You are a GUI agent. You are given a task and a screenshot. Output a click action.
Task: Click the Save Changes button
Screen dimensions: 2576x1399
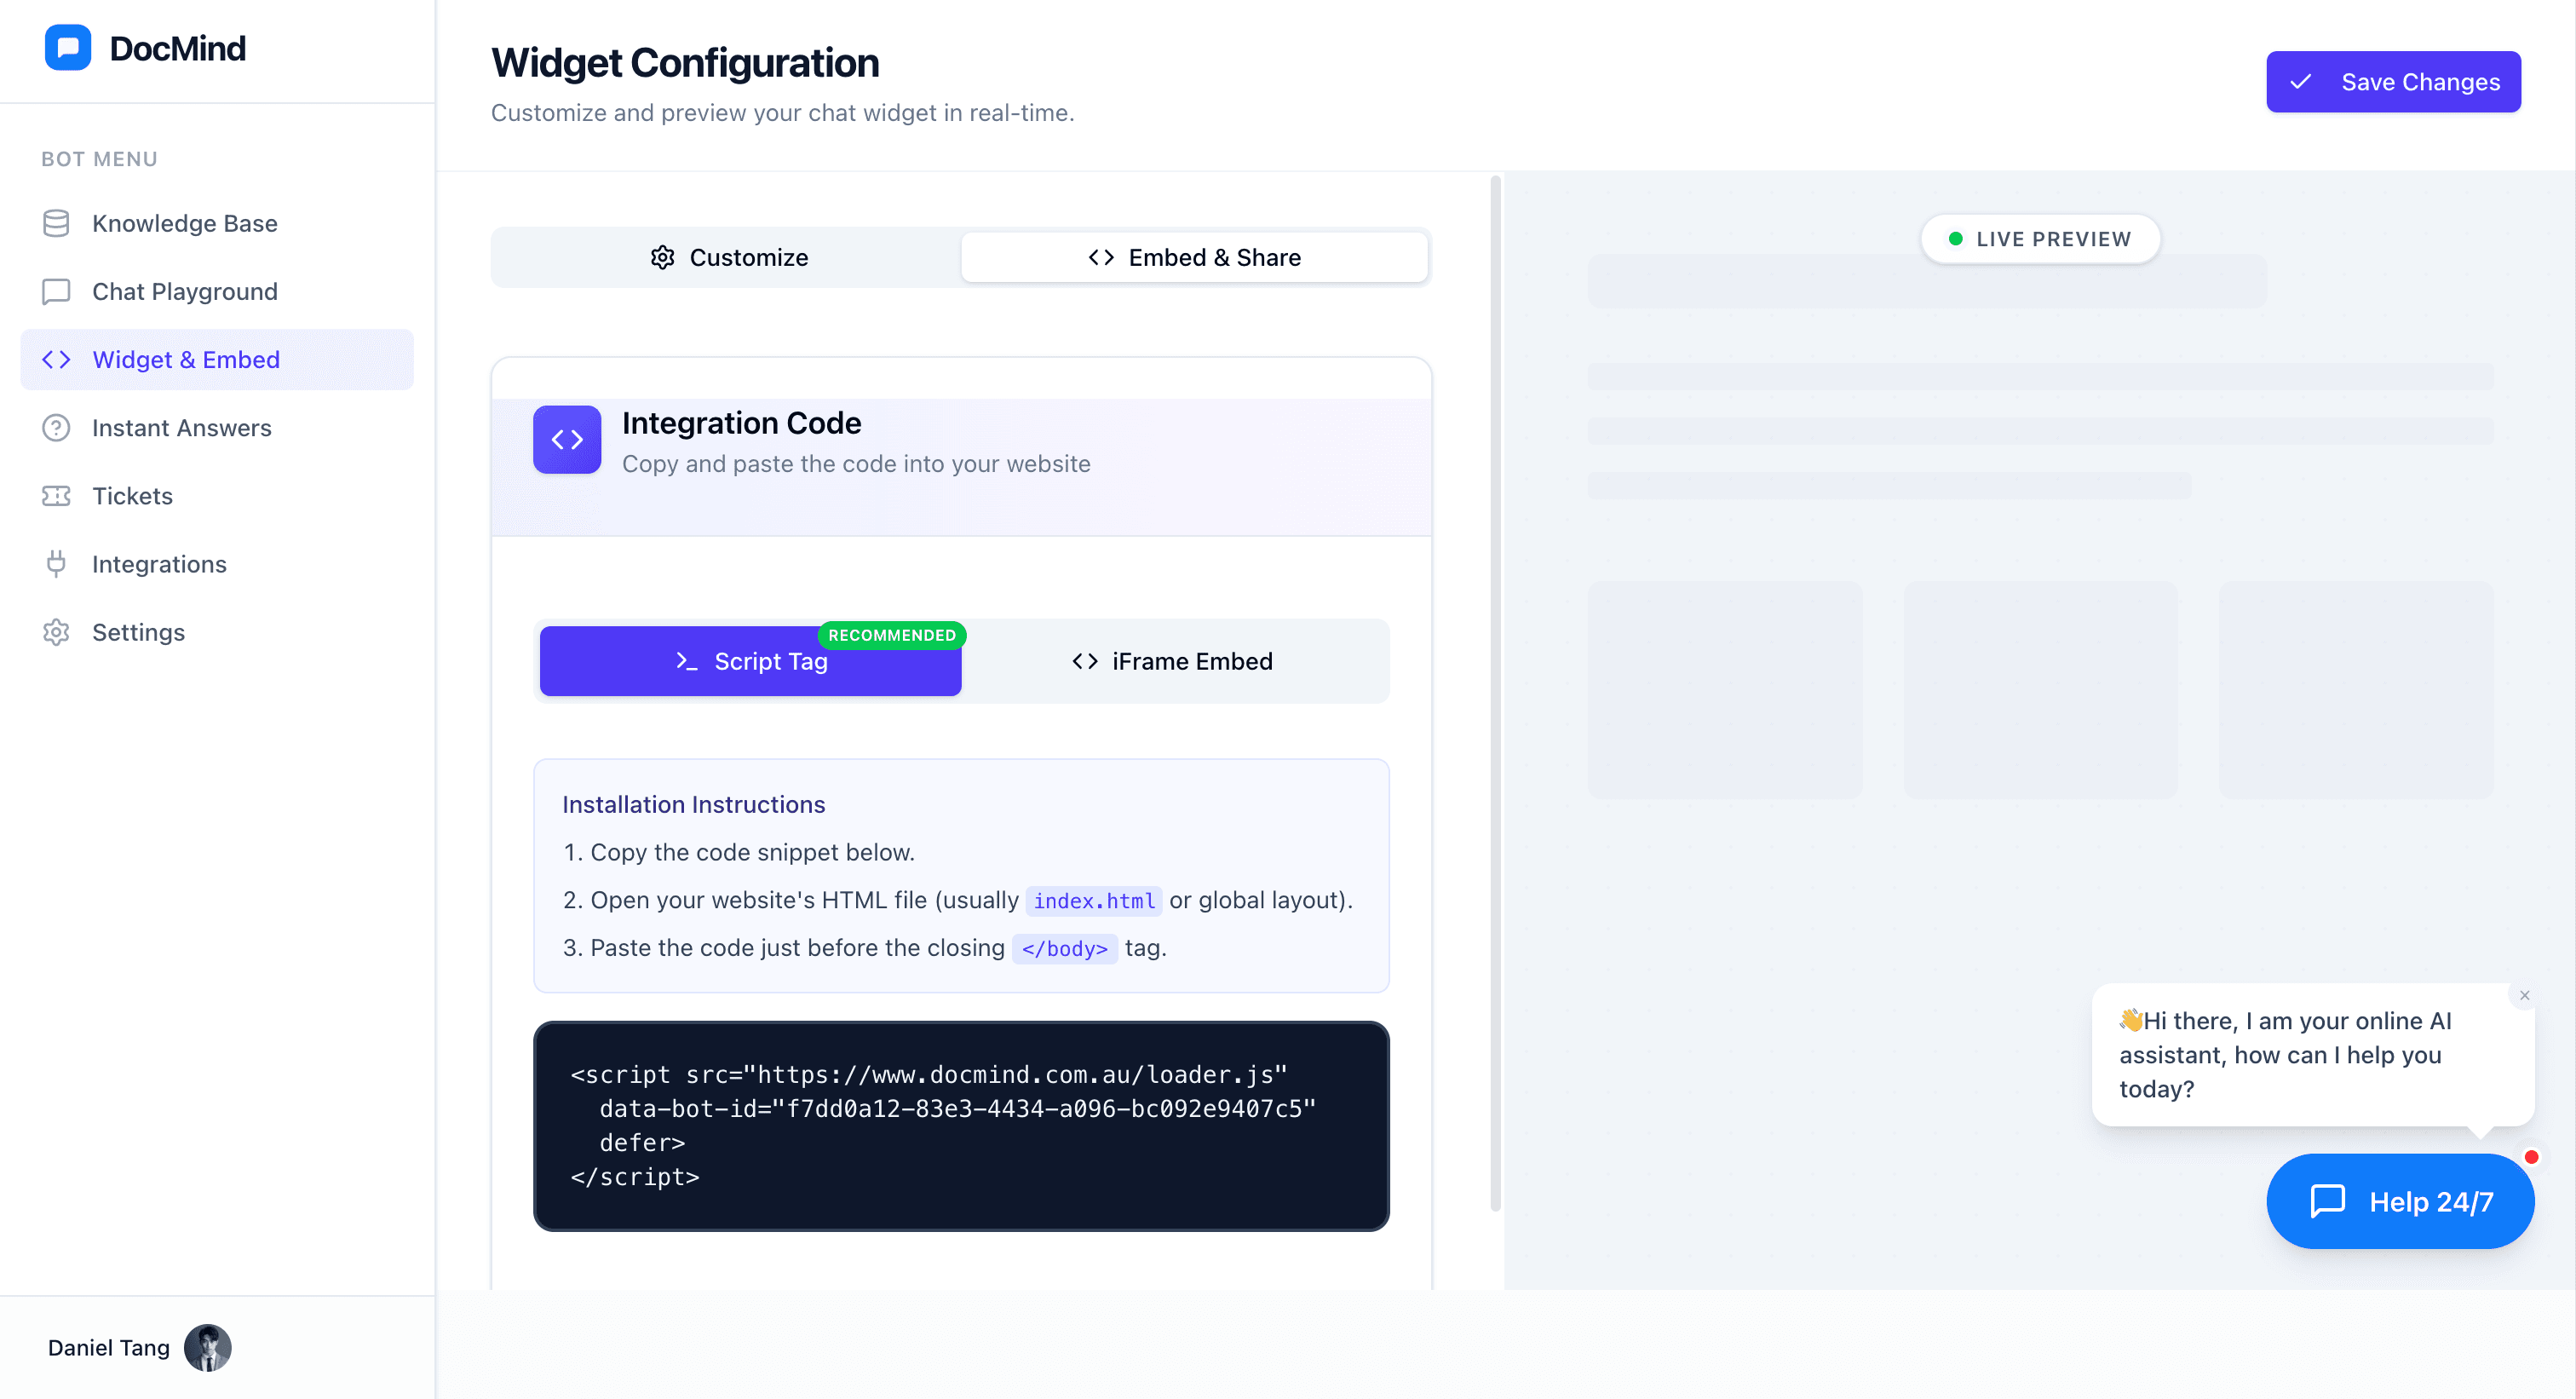pyautogui.click(x=2393, y=81)
